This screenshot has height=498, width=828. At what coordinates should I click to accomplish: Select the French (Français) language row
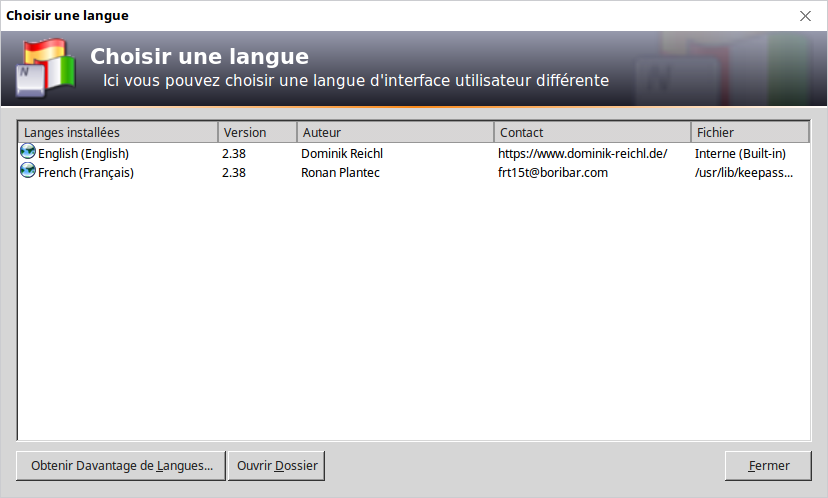(86, 173)
